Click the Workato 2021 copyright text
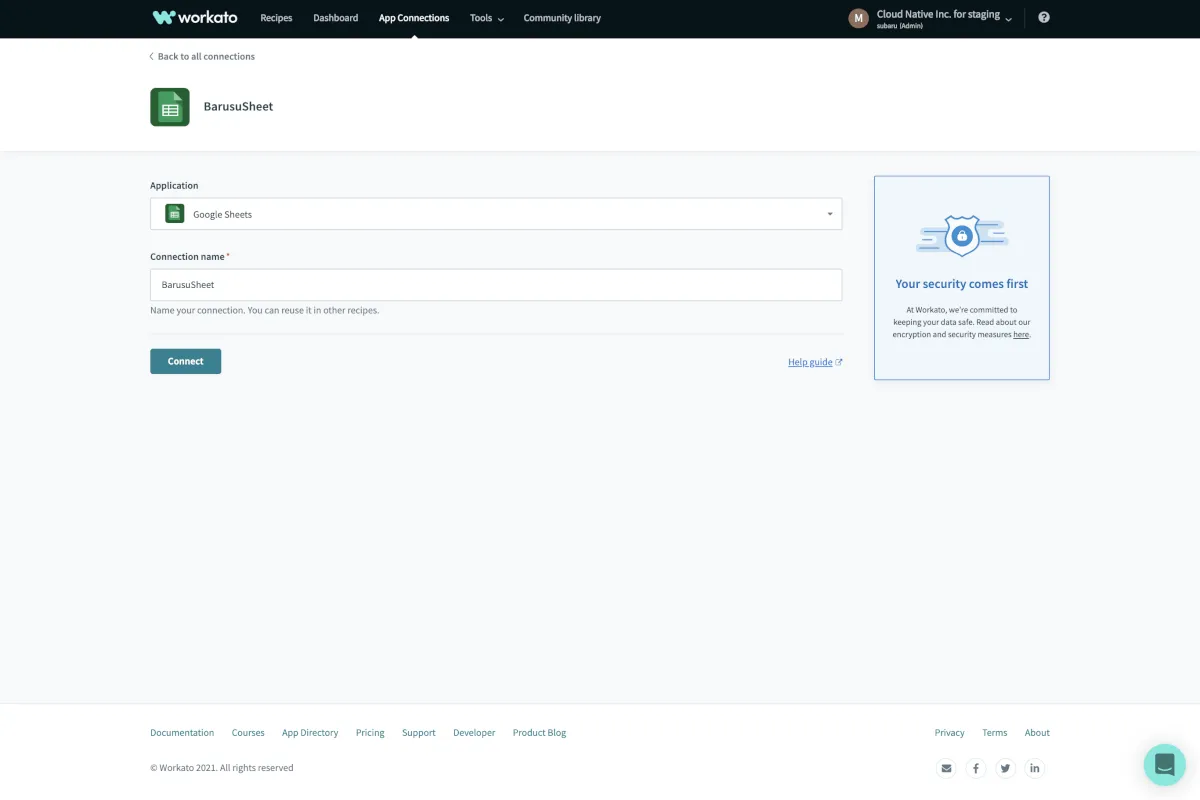 (222, 768)
